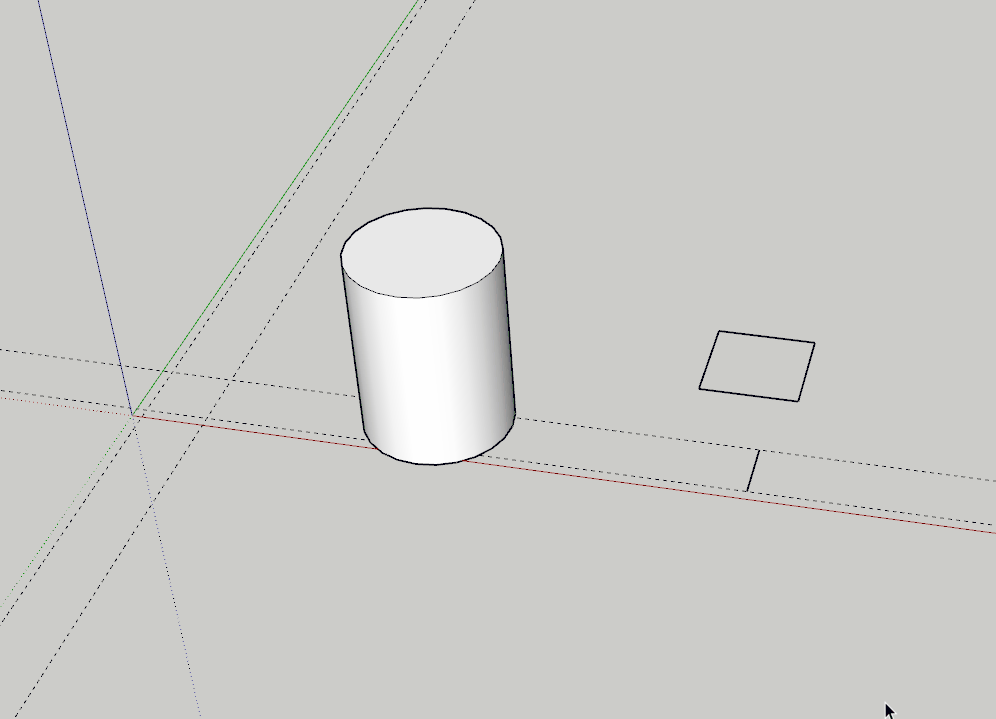Click top endpoint of the short black line
The width and height of the screenshot is (996, 719).
(x=759, y=452)
